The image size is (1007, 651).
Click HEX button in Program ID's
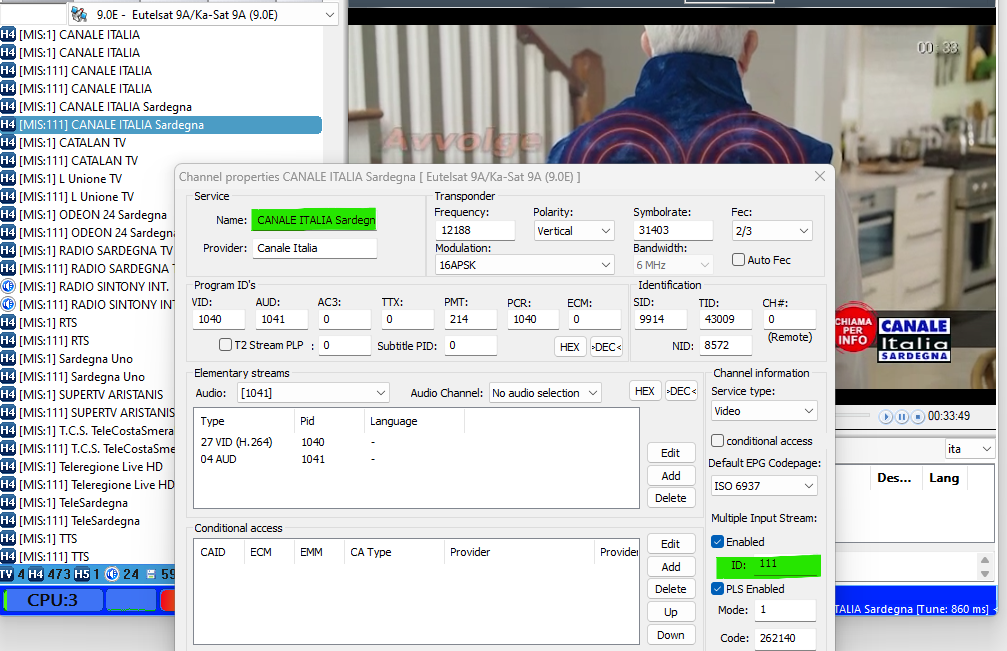click(570, 347)
